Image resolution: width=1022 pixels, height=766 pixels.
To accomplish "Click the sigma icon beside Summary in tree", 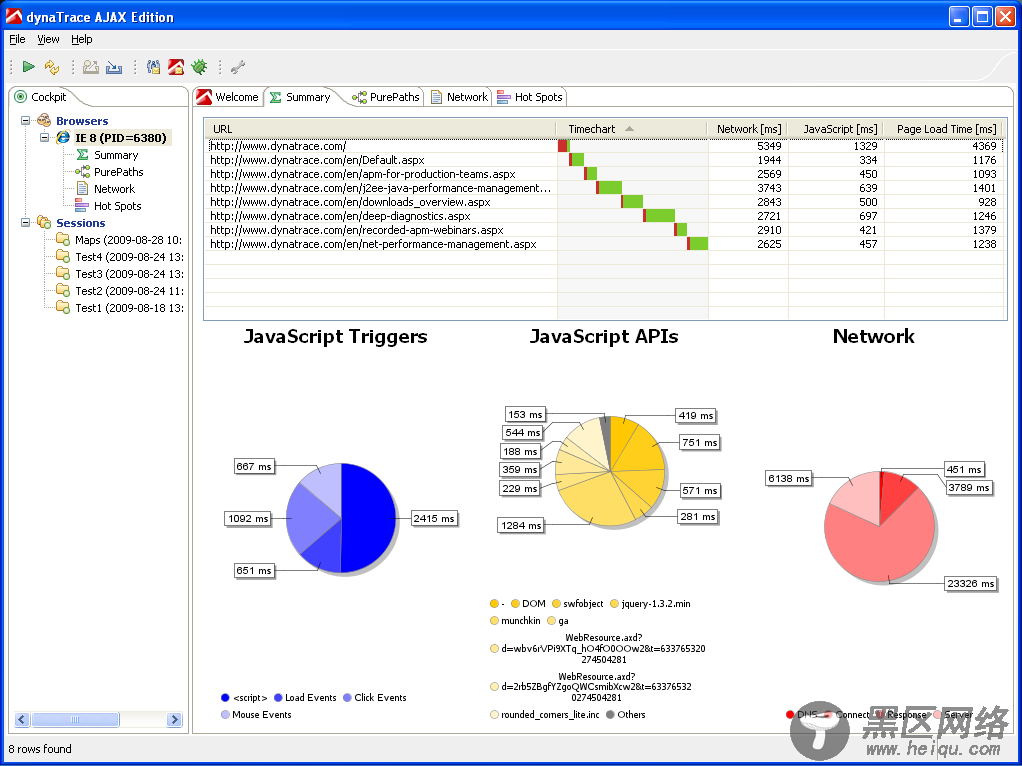I will point(82,155).
